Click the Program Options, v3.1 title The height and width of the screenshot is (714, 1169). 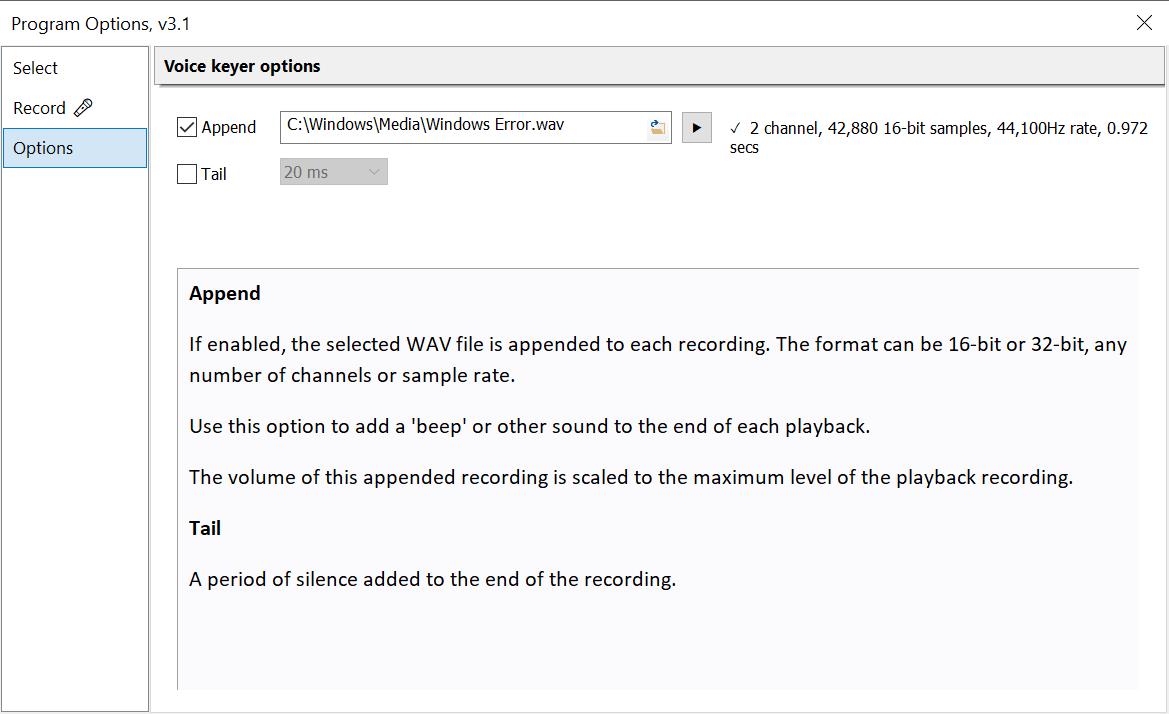[x=95, y=24]
